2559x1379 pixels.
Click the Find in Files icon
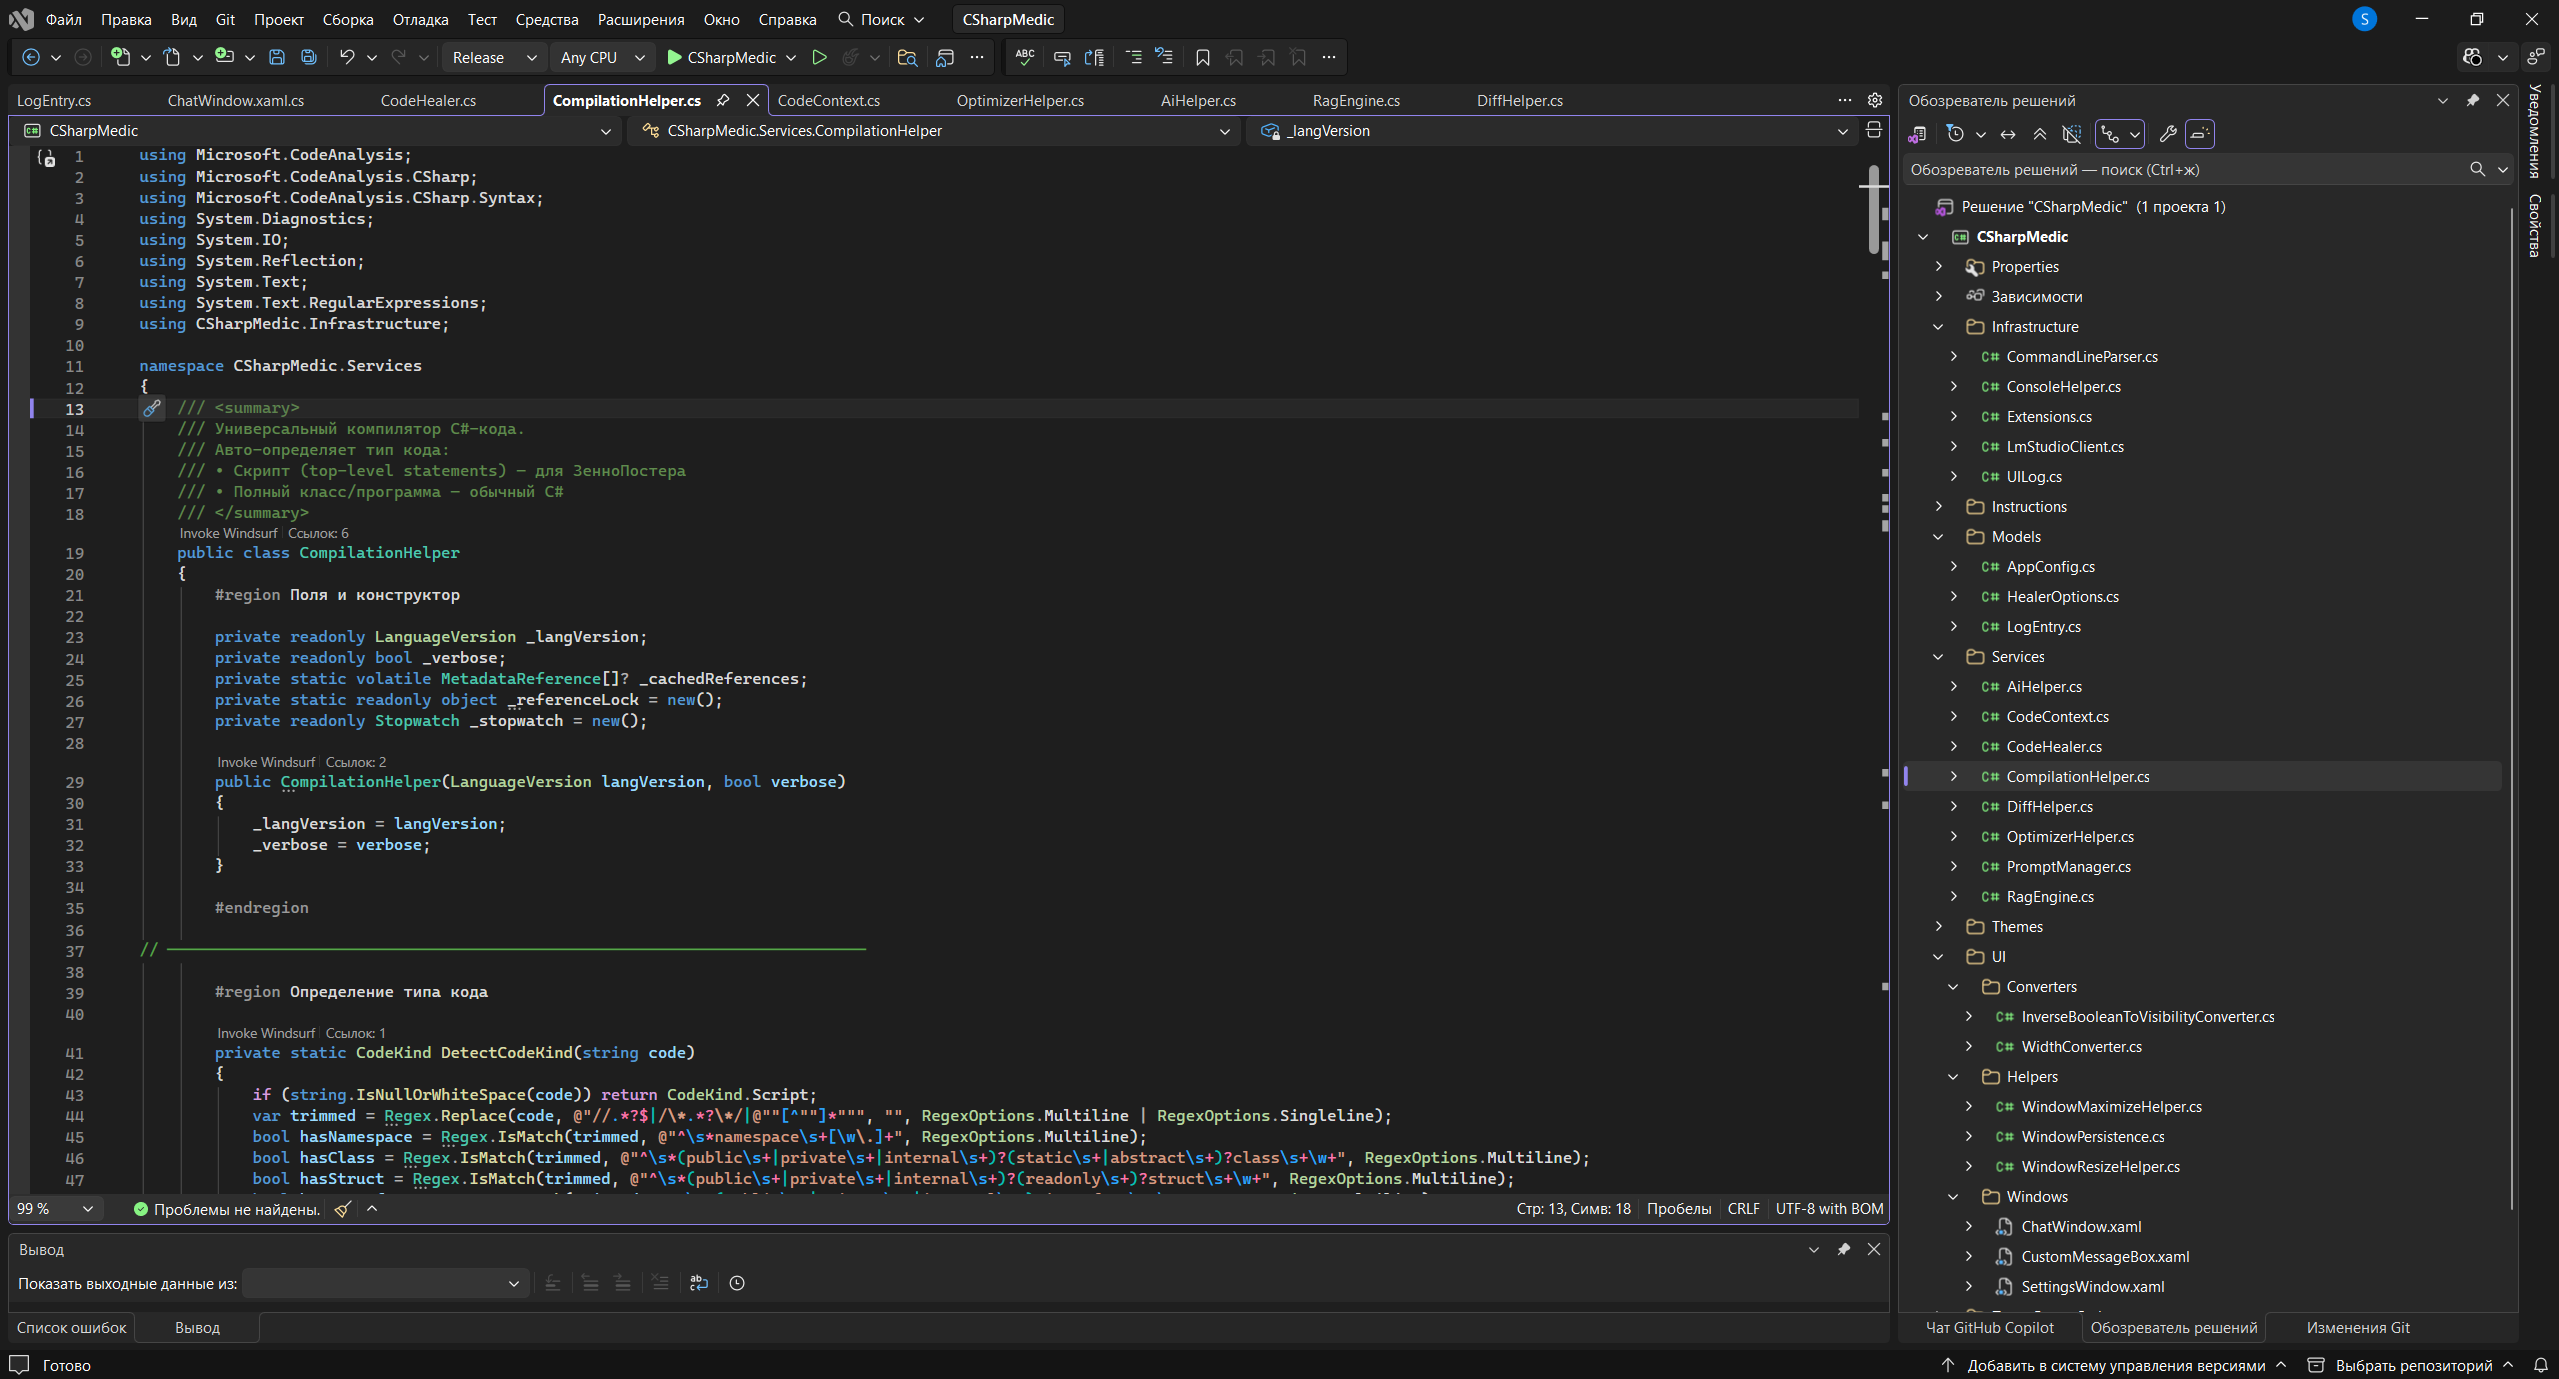coord(907,57)
